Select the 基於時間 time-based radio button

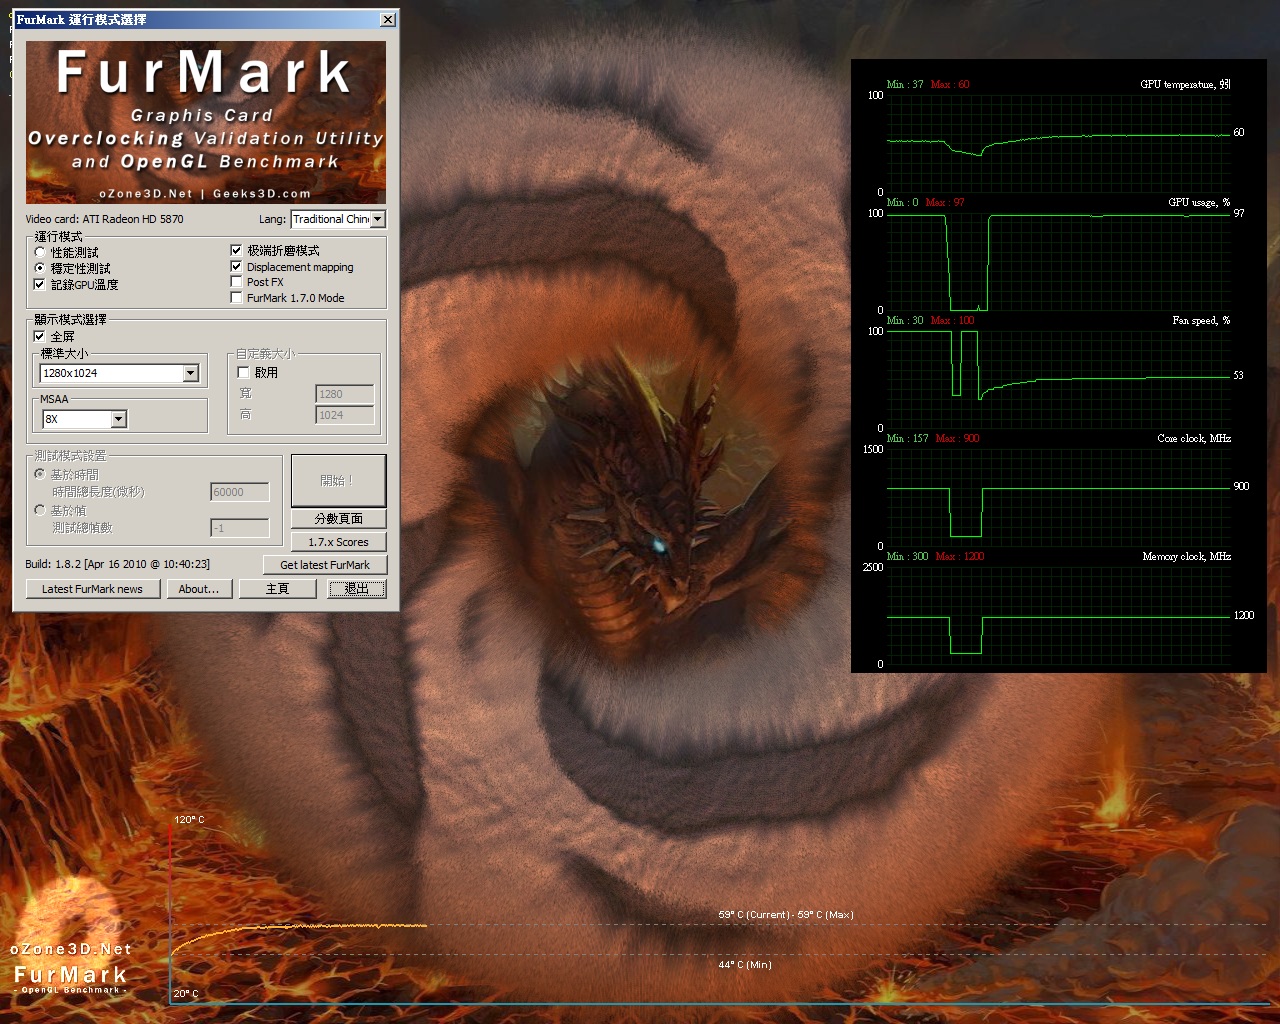click(40, 474)
